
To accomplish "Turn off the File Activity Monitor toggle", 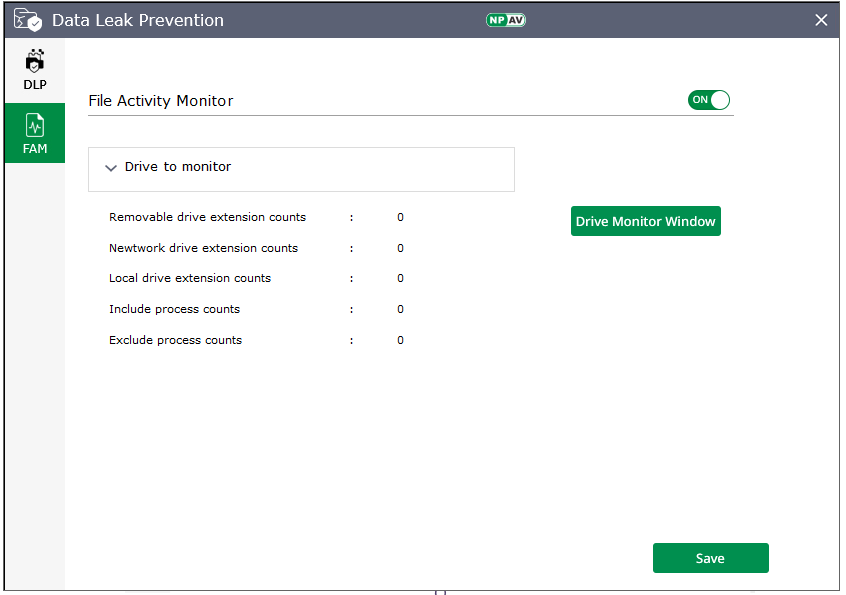I will (709, 100).
